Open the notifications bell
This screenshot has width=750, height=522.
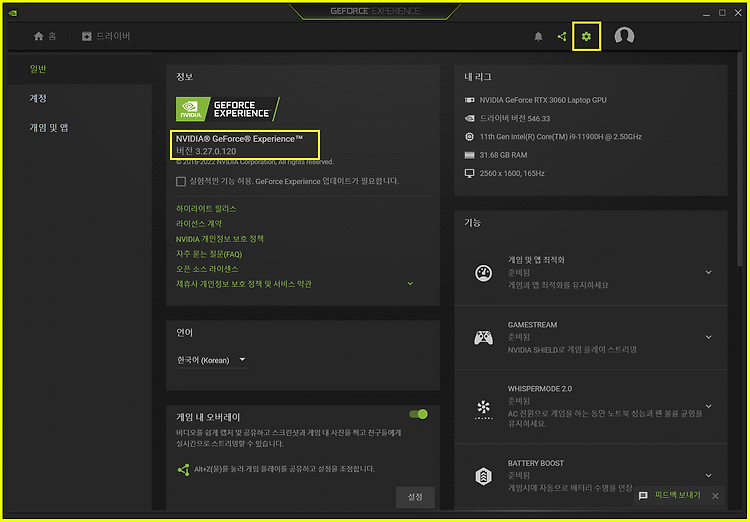point(538,36)
